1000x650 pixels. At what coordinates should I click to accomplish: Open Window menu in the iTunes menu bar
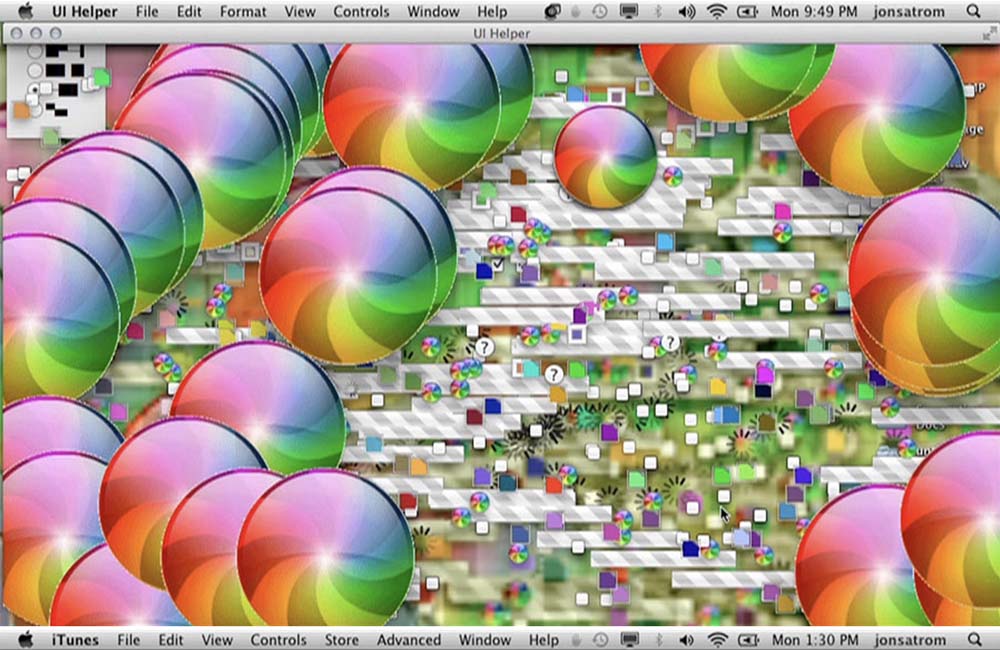pyautogui.click(x=485, y=640)
